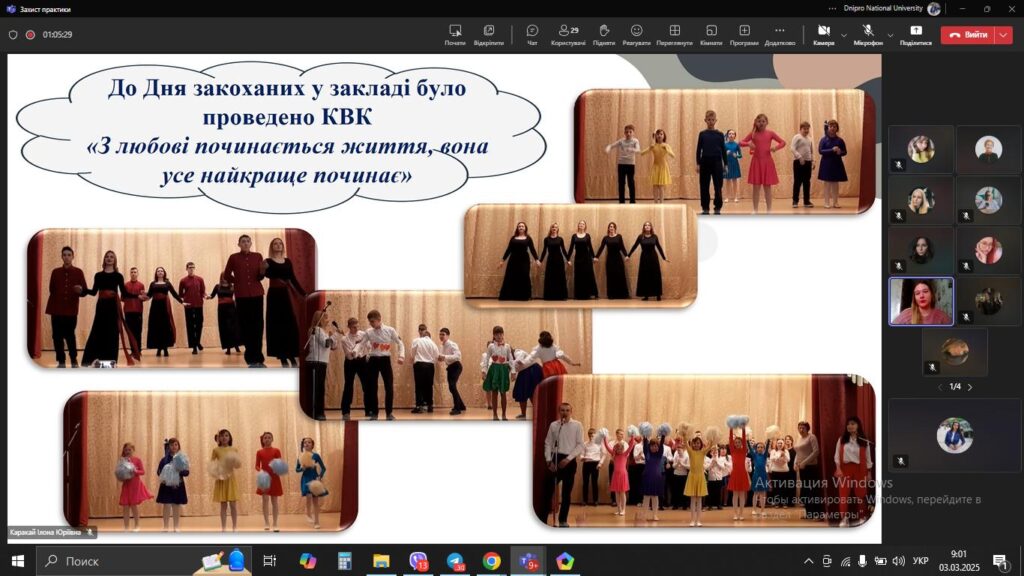Raise hand with the Підняти icon
This screenshot has width=1024, height=576.
[603, 35]
